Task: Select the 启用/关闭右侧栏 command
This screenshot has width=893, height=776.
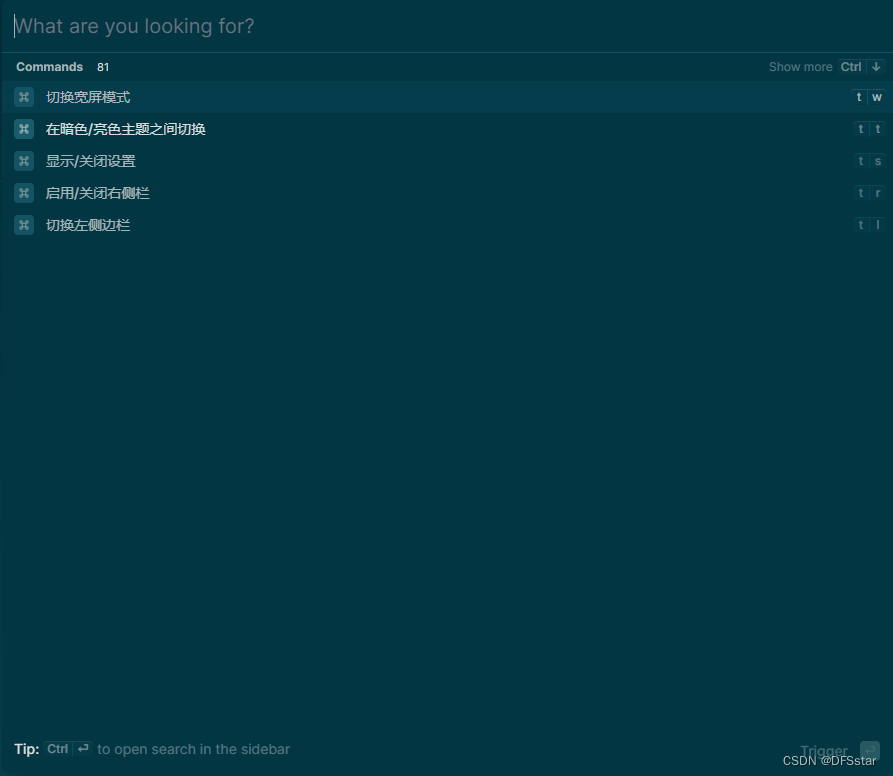Action: point(446,193)
